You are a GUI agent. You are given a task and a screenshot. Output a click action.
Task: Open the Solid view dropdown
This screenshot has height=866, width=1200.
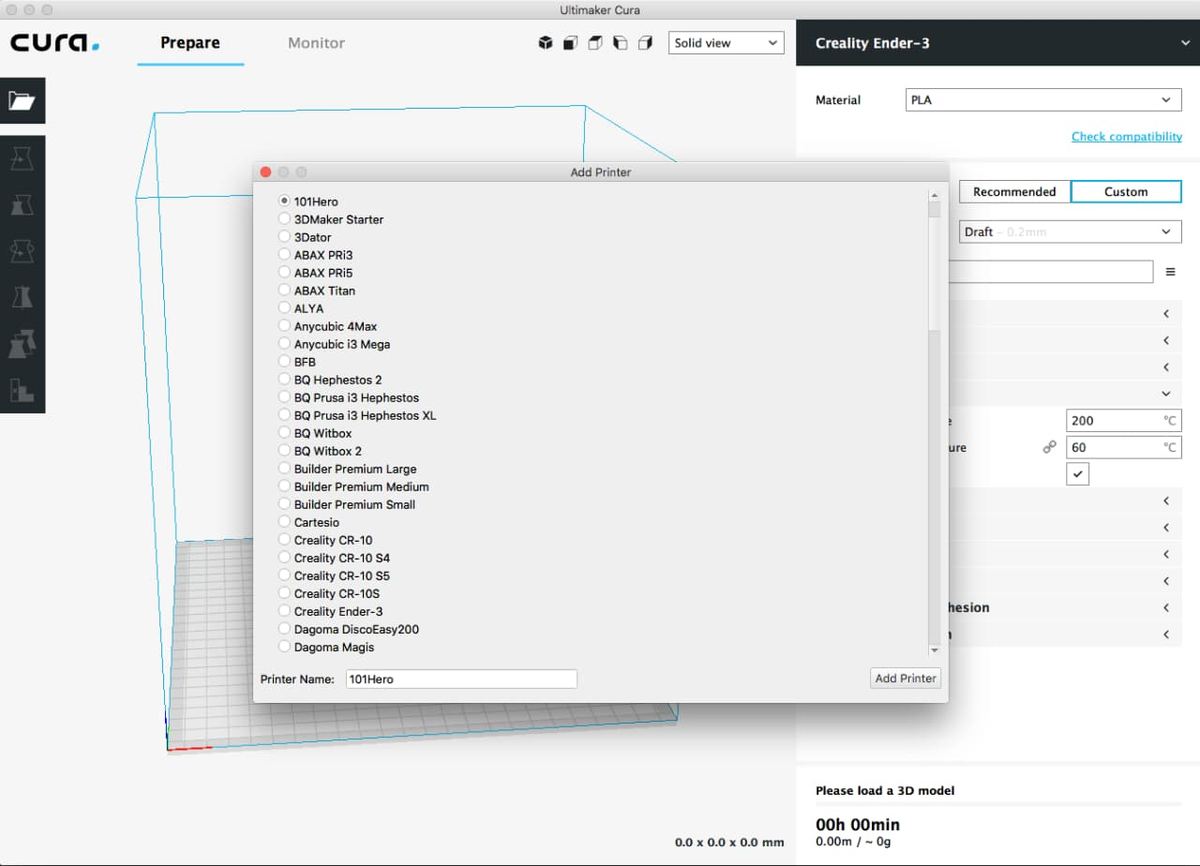(726, 43)
